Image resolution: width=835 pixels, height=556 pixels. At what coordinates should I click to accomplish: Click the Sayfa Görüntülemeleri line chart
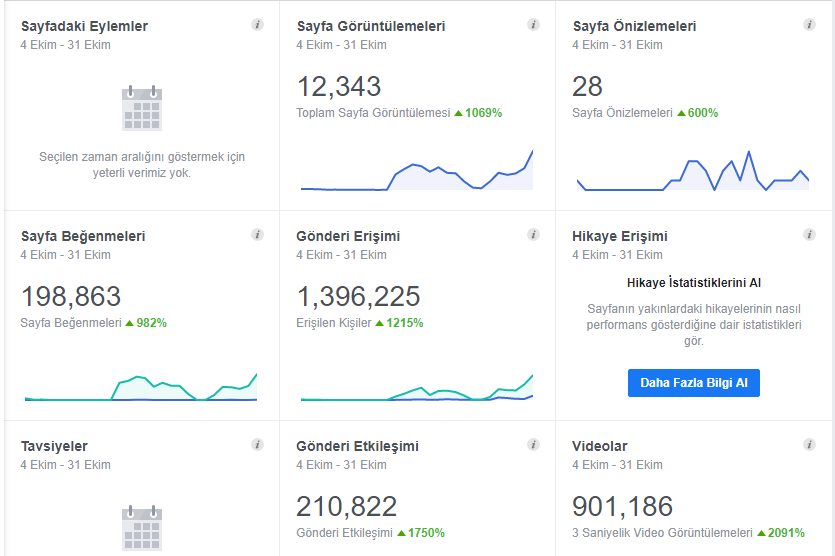pos(417,170)
